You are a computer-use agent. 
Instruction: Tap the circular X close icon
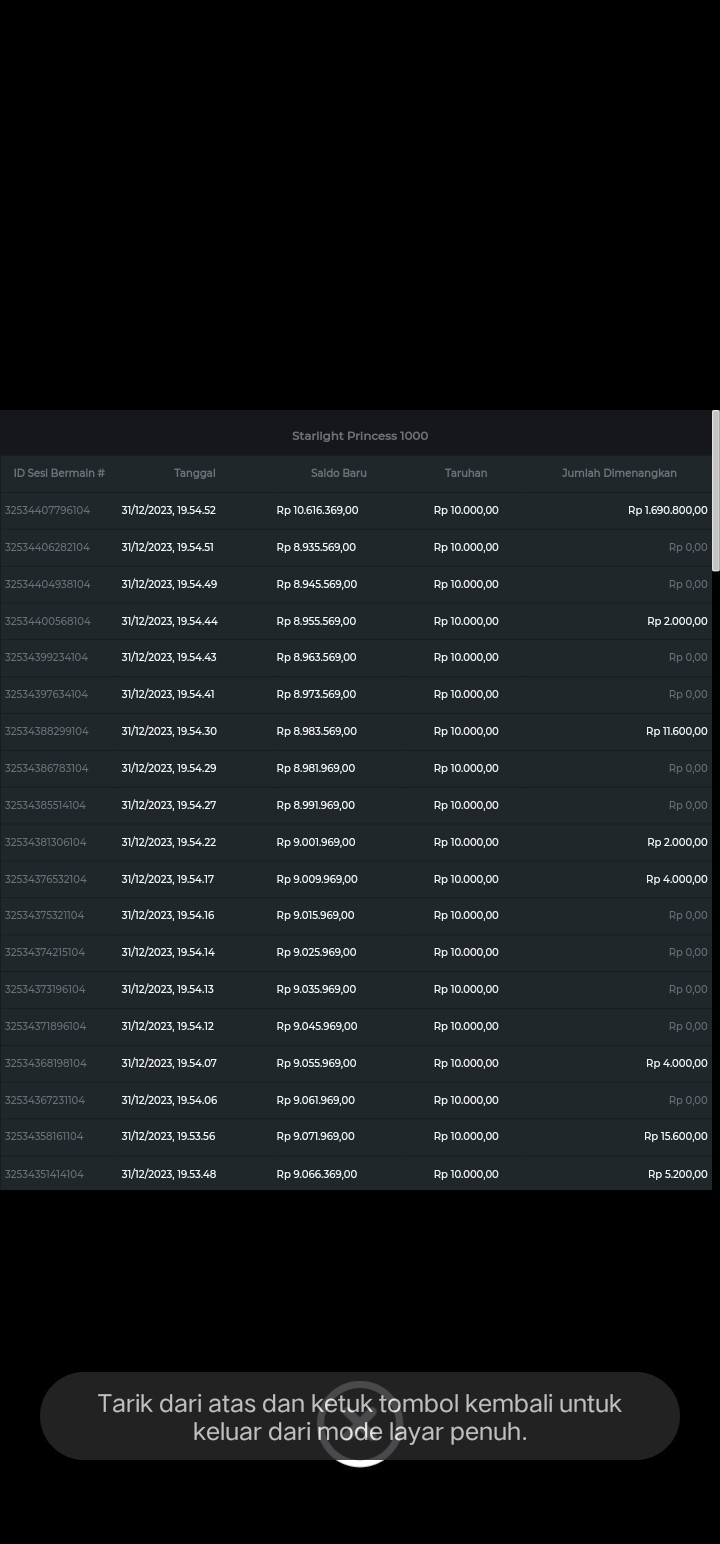[x=359, y=1422]
